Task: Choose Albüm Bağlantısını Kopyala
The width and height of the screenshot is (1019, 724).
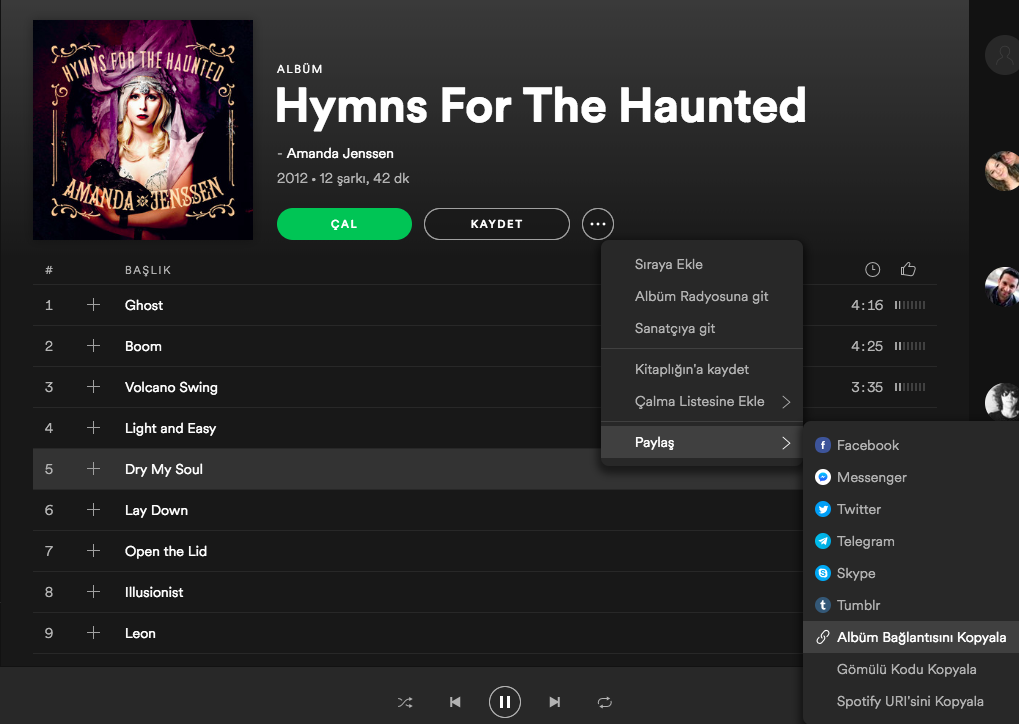Action: click(x=920, y=638)
